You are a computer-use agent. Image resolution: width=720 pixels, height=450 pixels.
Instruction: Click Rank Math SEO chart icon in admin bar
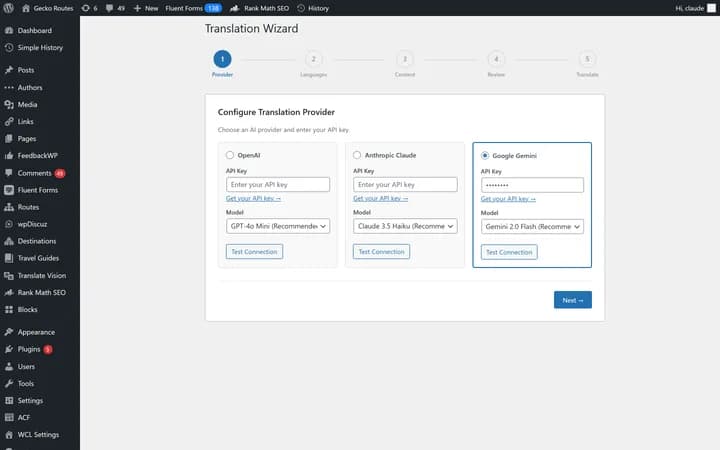click(x=235, y=8)
